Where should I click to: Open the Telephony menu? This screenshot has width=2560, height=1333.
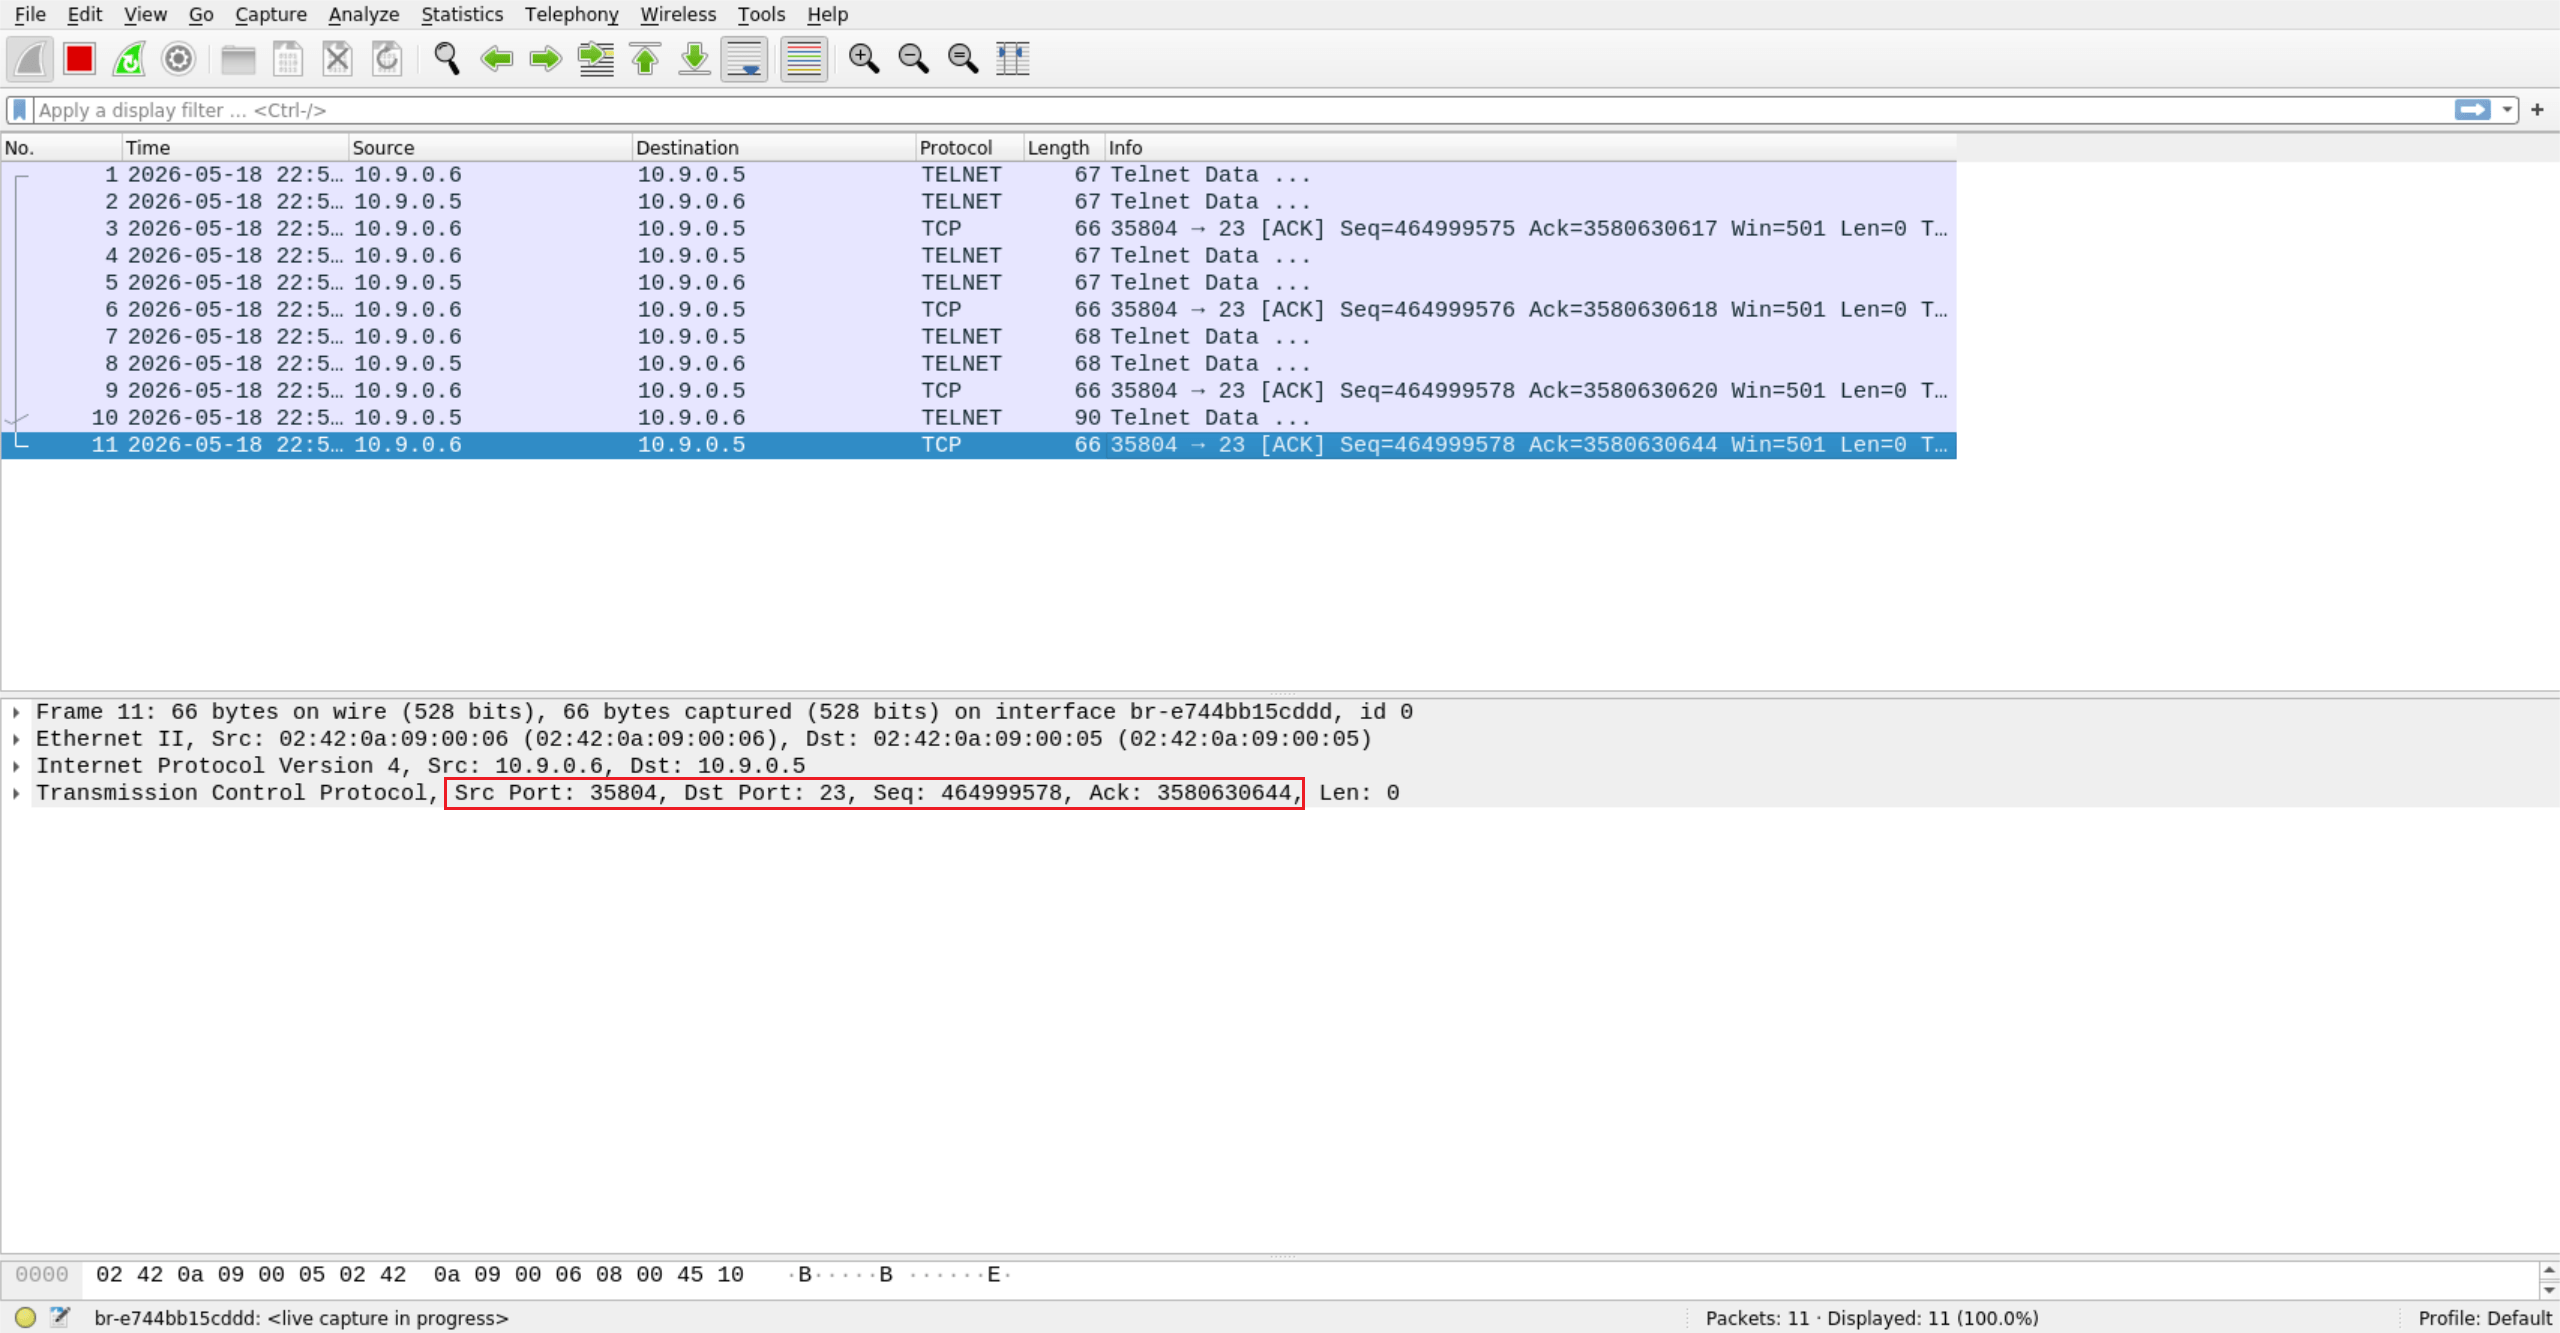(x=572, y=14)
